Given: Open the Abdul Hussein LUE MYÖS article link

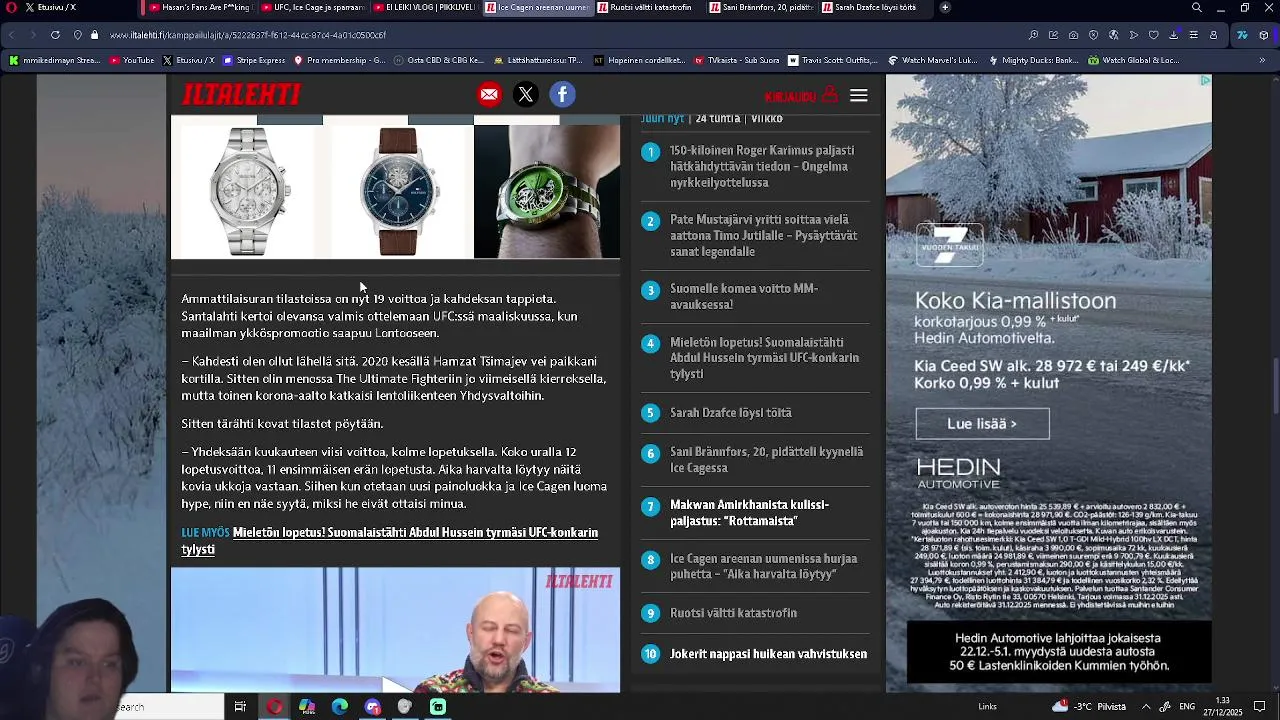Looking at the screenshot, I should pyautogui.click(x=390, y=541).
